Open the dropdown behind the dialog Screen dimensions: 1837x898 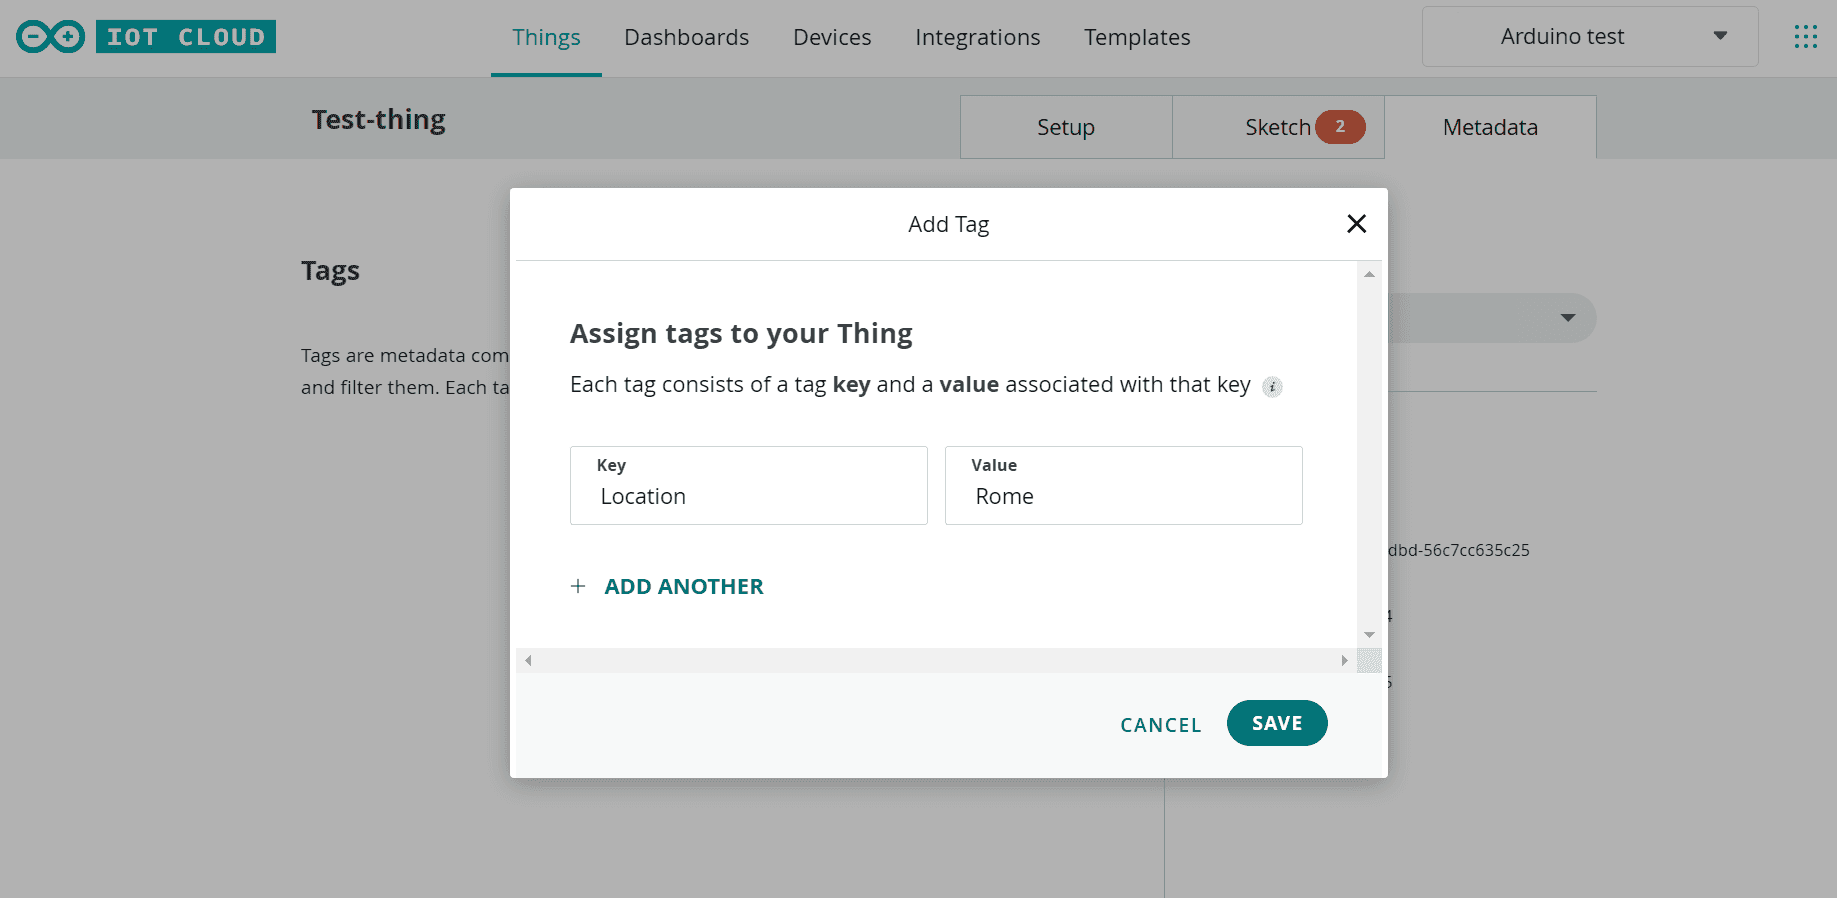[x=1566, y=318]
